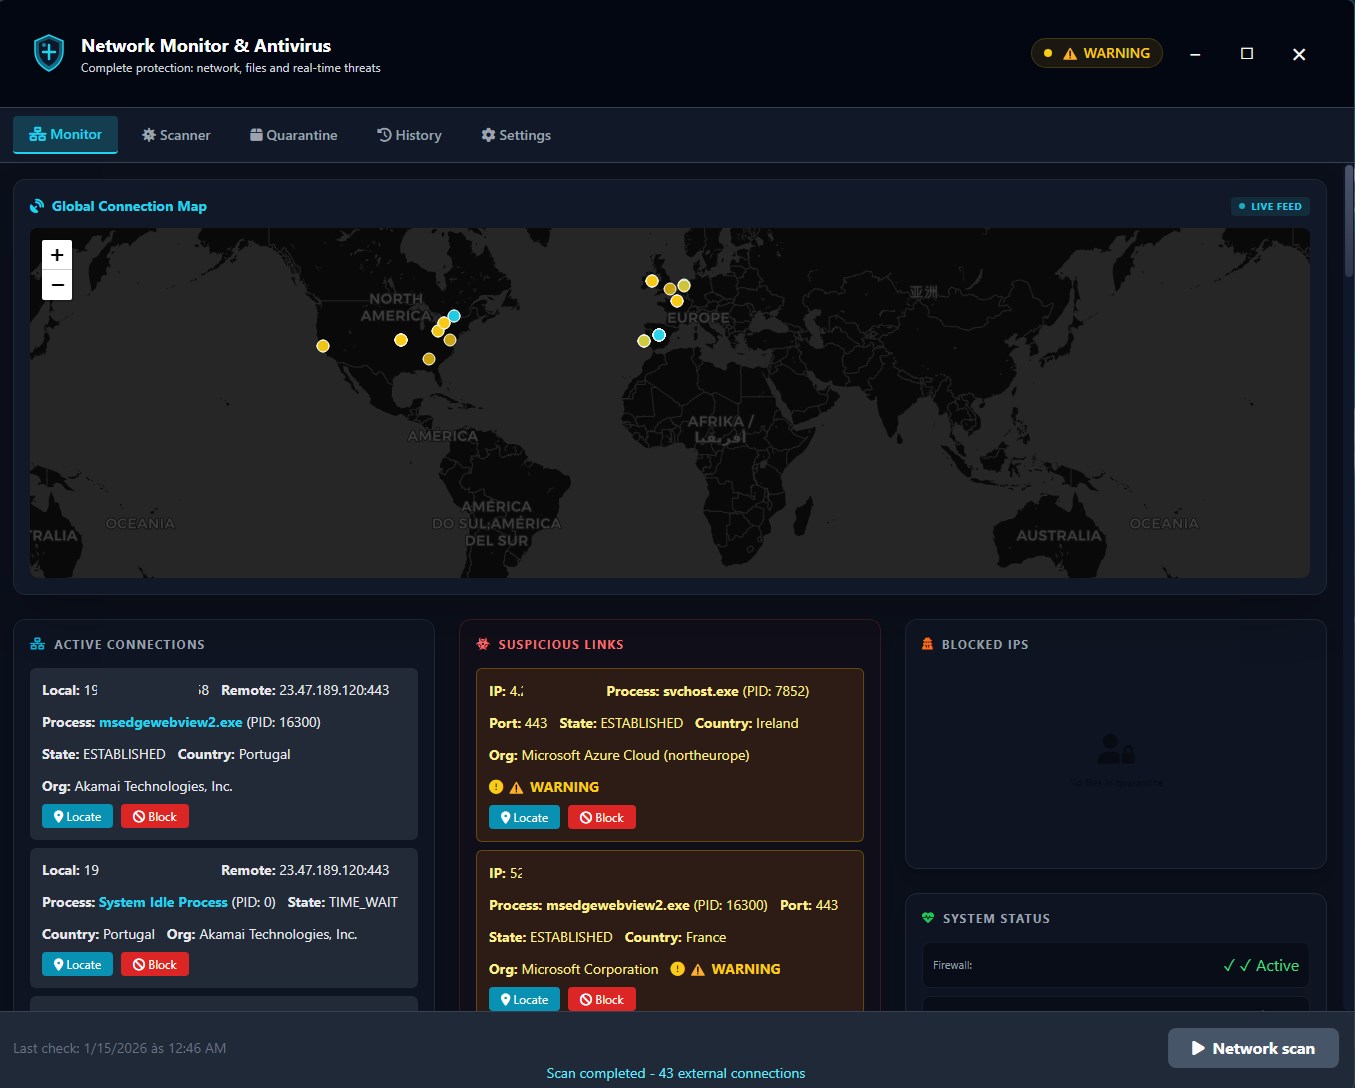Open the Scanner tab

[x=176, y=135]
